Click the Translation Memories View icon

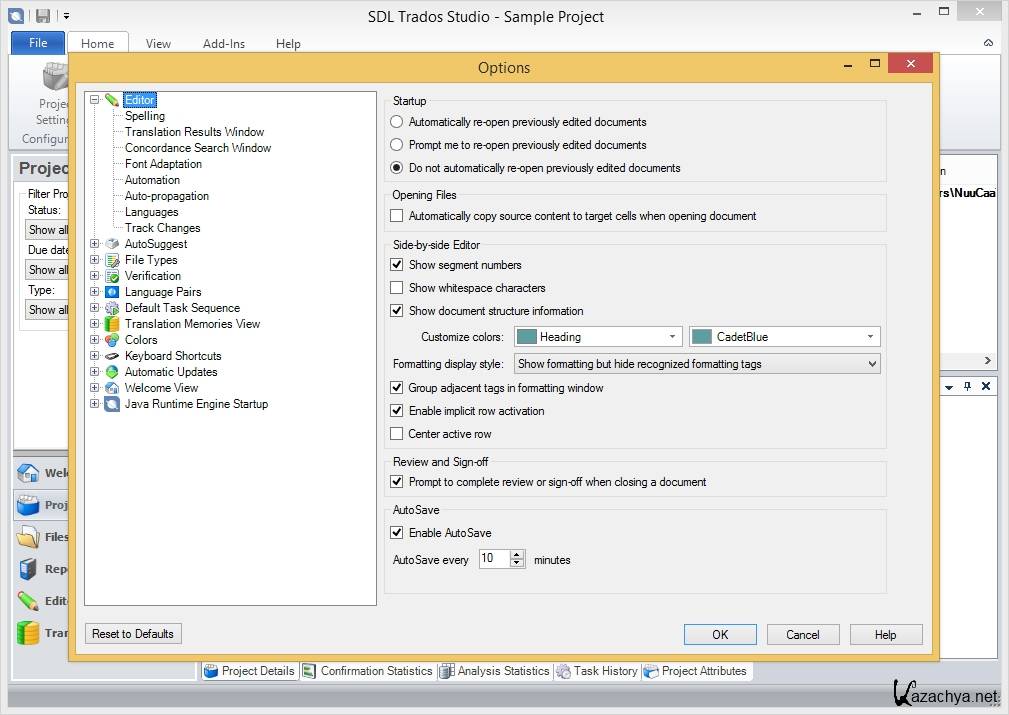[112, 324]
